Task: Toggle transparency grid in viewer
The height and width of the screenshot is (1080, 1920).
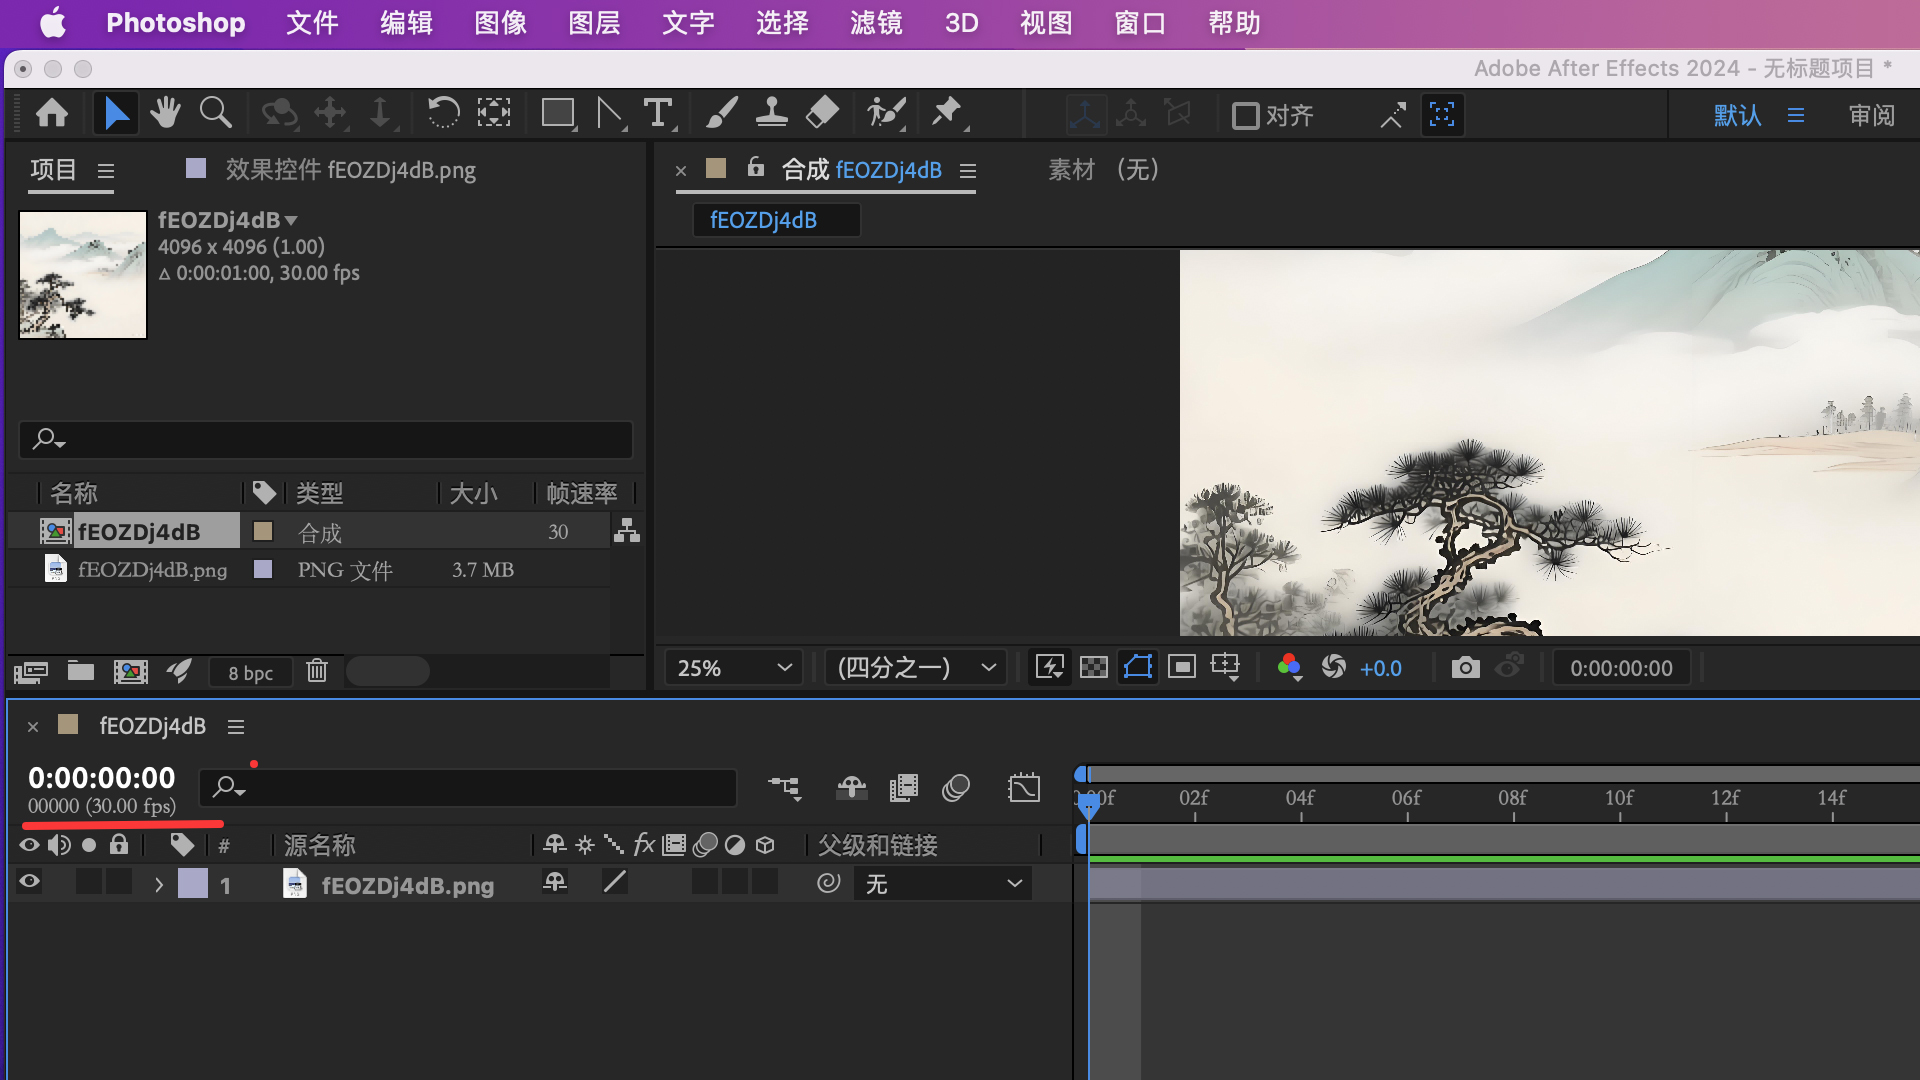Action: pos(1094,668)
